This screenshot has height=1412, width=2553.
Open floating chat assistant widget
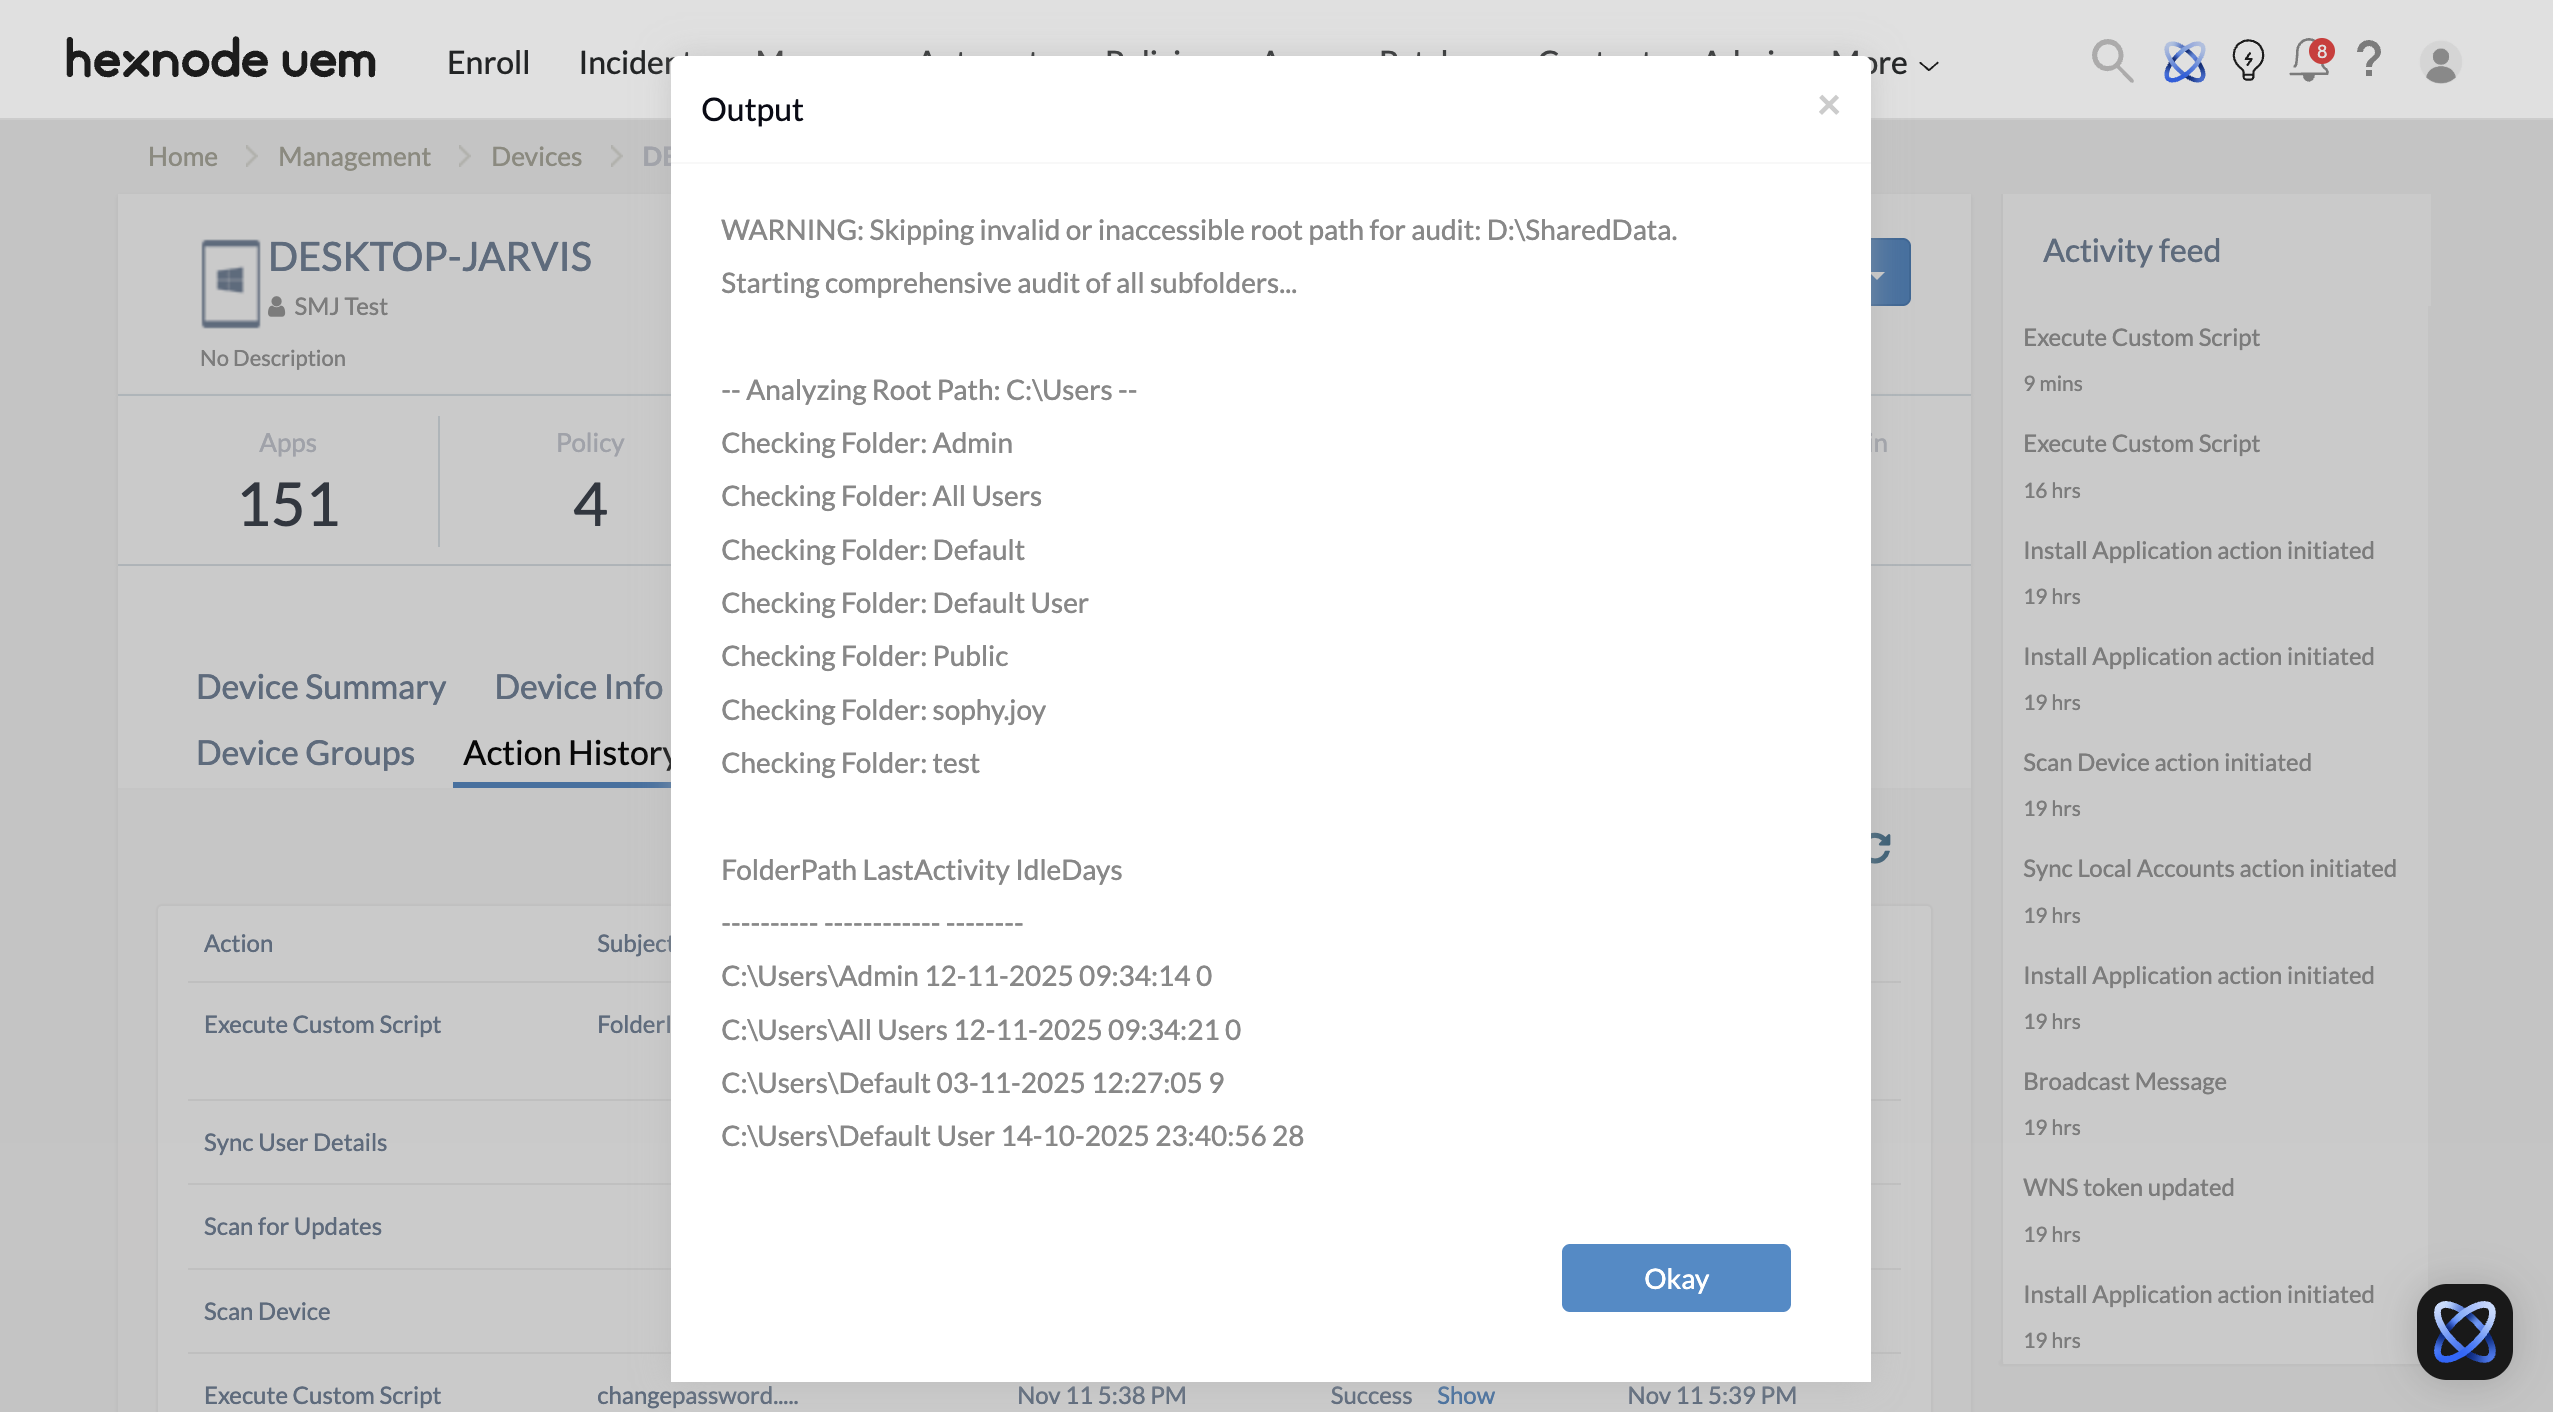point(2463,1331)
